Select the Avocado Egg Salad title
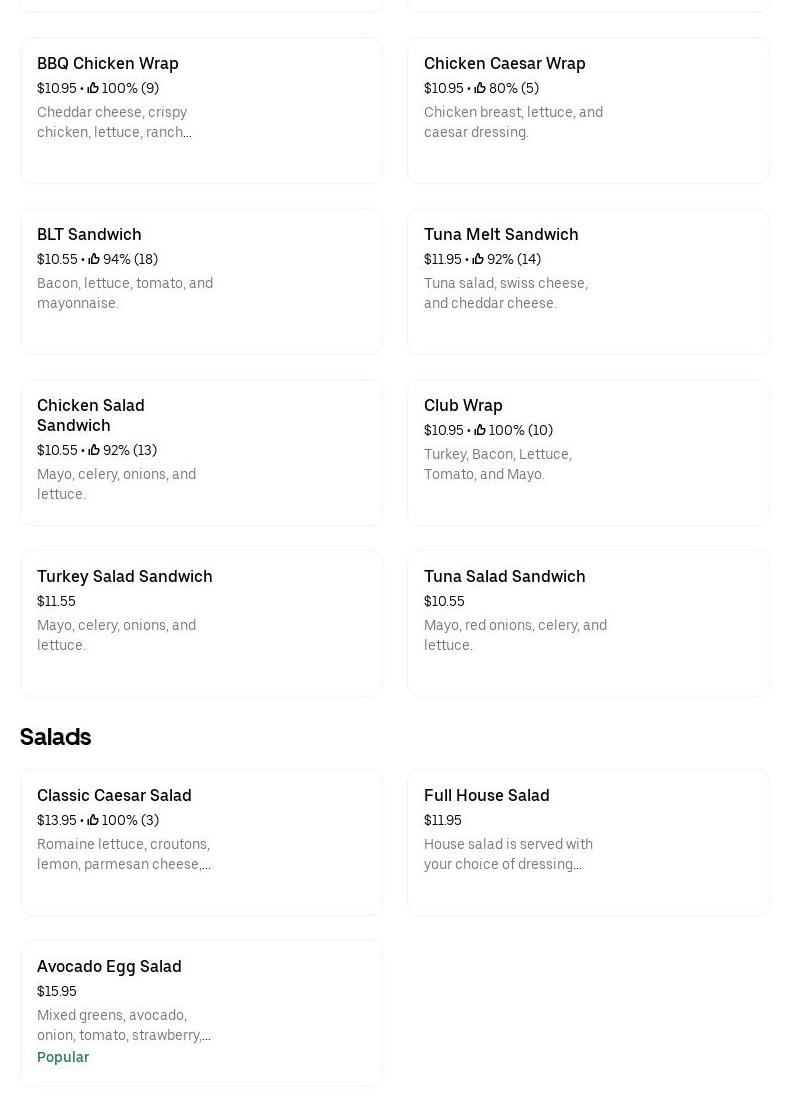Image resolution: width=804 pixels, height=1107 pixels. click(x=109, y=966)
